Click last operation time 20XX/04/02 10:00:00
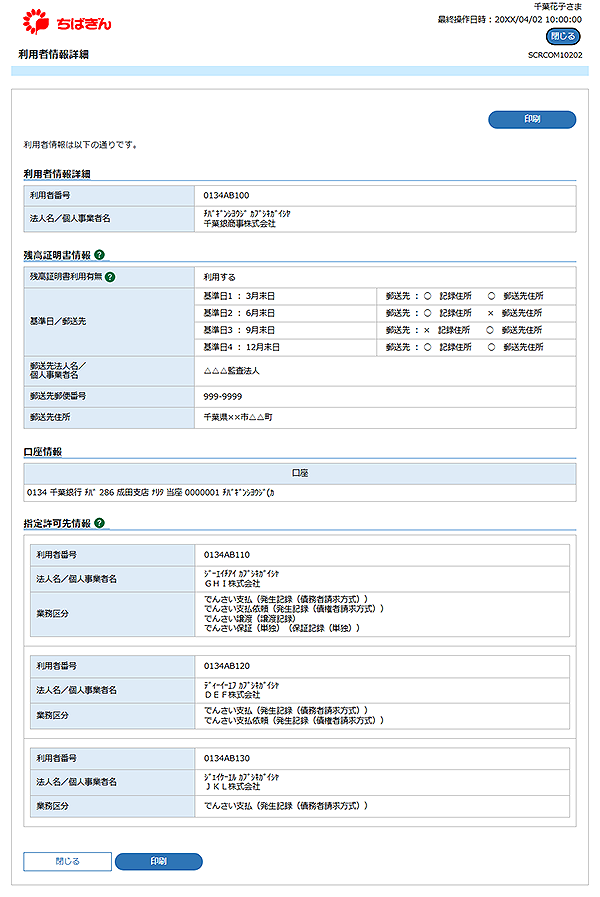Image resolution: width=600 pixels, height=897 pixels. click(538, 19)
